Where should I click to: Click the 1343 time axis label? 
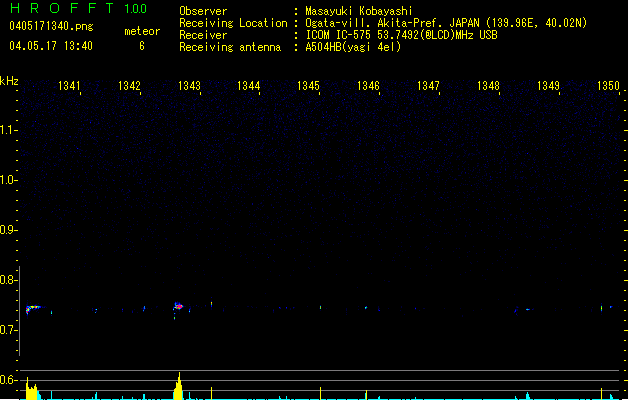(x=189, y=86)
